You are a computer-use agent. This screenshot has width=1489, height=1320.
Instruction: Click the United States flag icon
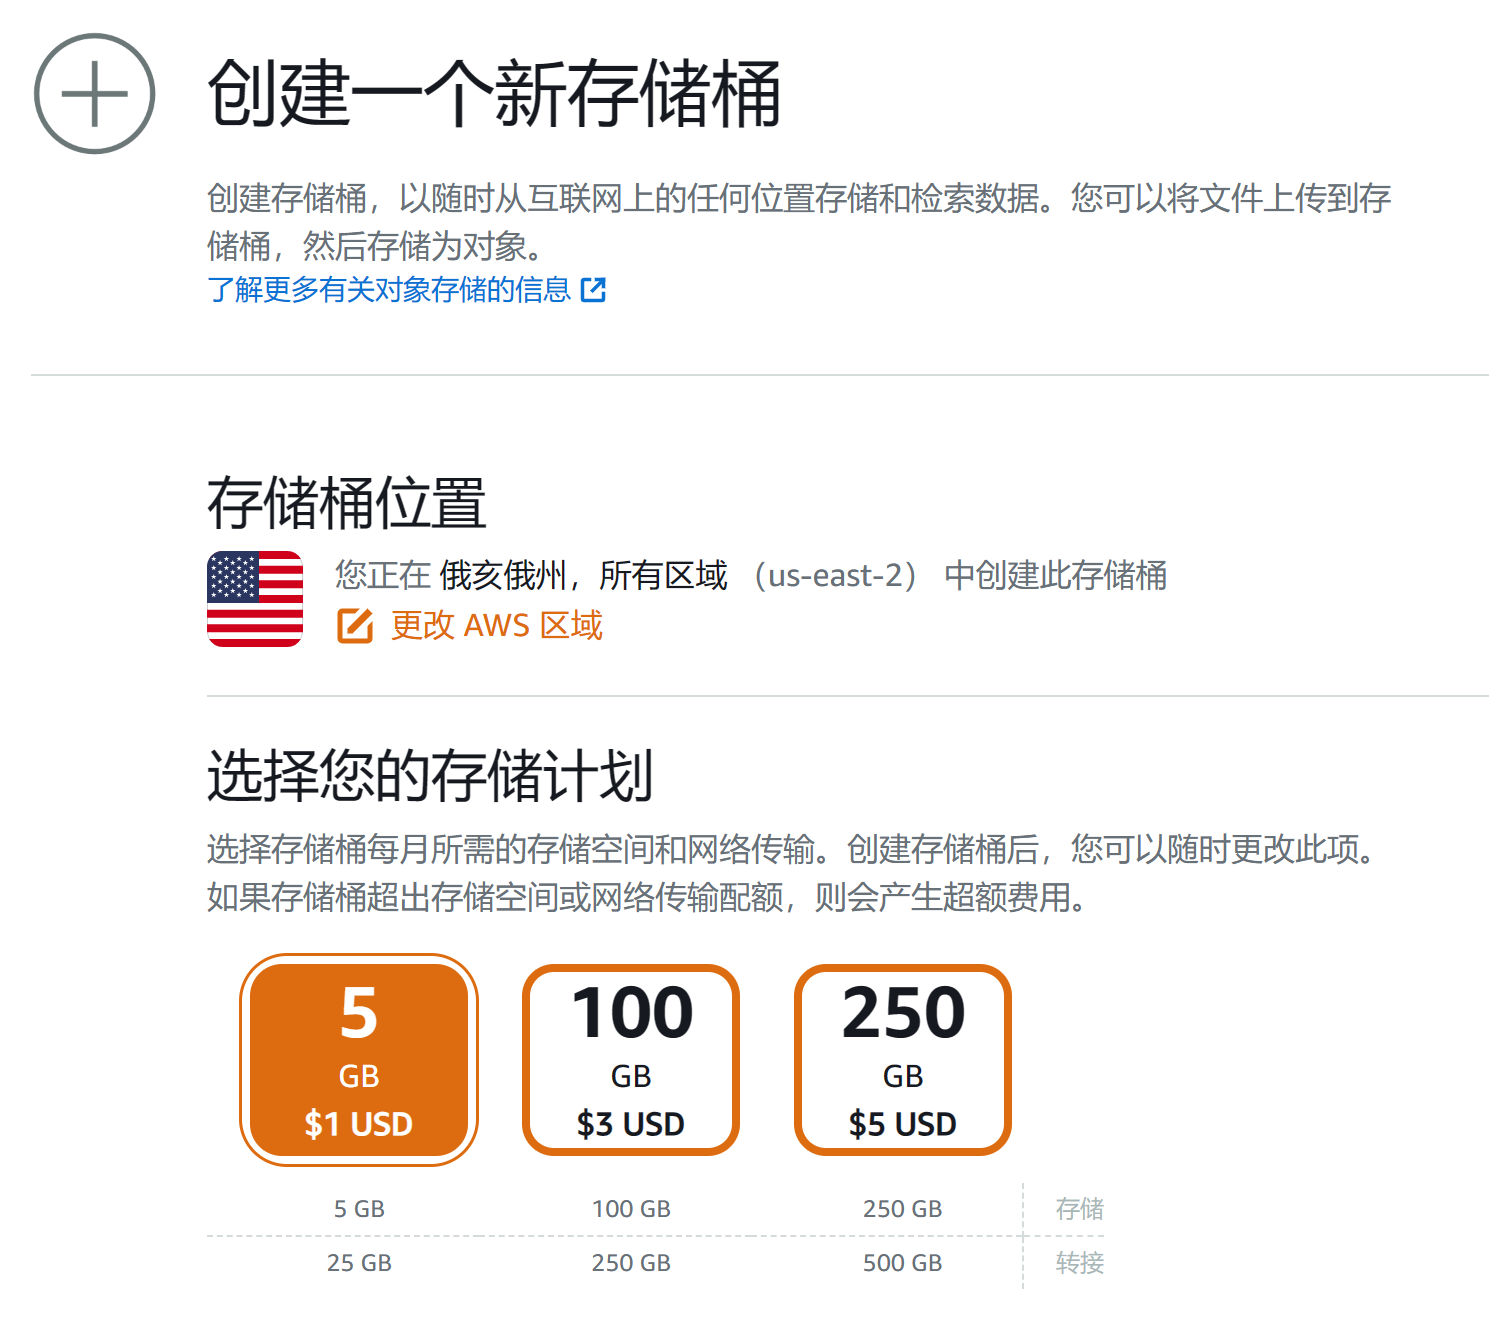pos(255,599)
